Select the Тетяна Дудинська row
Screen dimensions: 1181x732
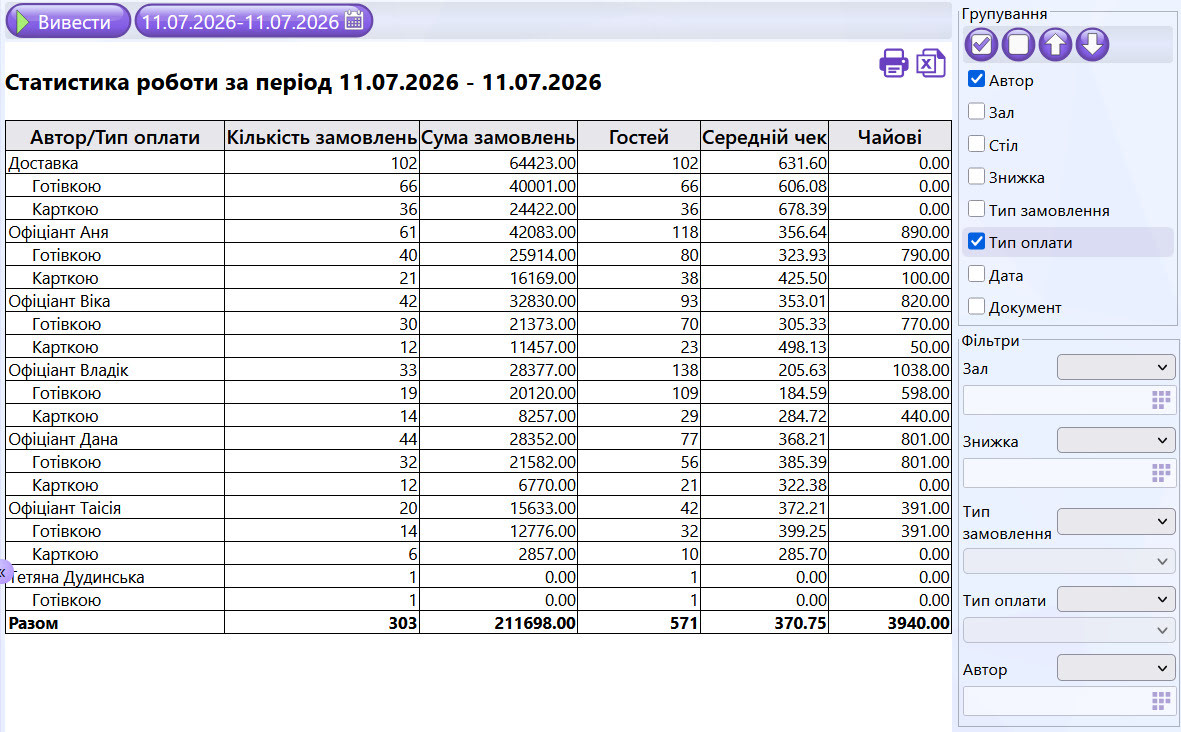(478, 577)
